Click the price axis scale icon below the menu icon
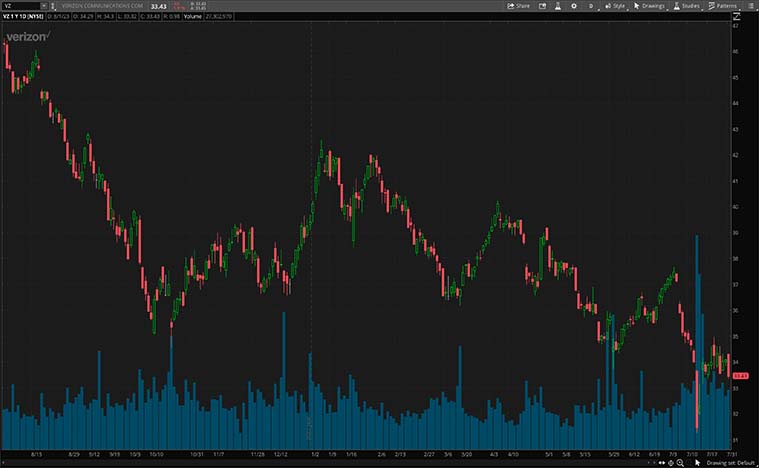 [737, 16]
